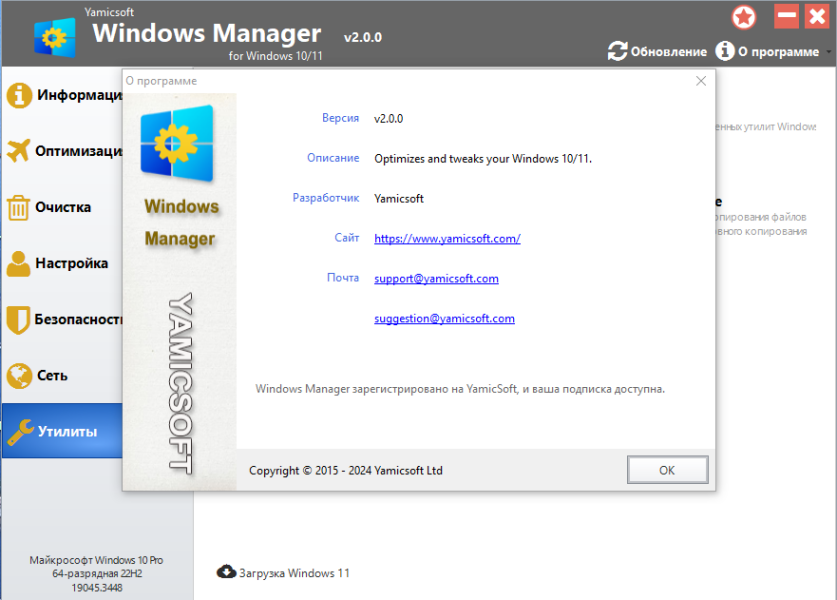Click the Майкрософт Windows 10 Pro text

point(96,560)
